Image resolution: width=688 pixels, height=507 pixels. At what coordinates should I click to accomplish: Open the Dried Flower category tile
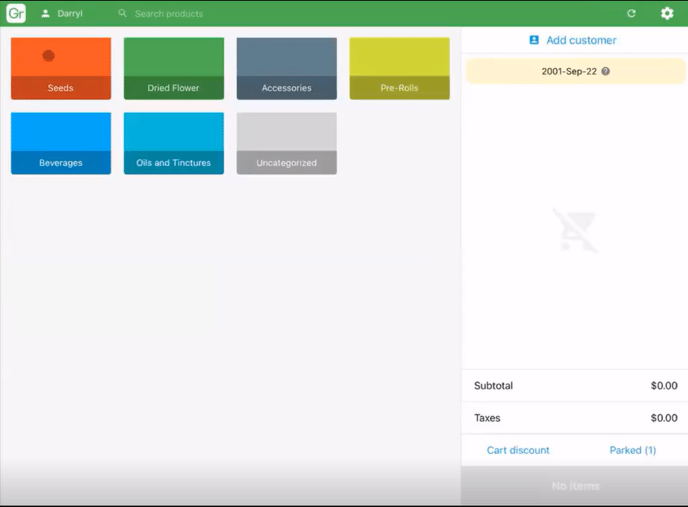pos(174,68)
